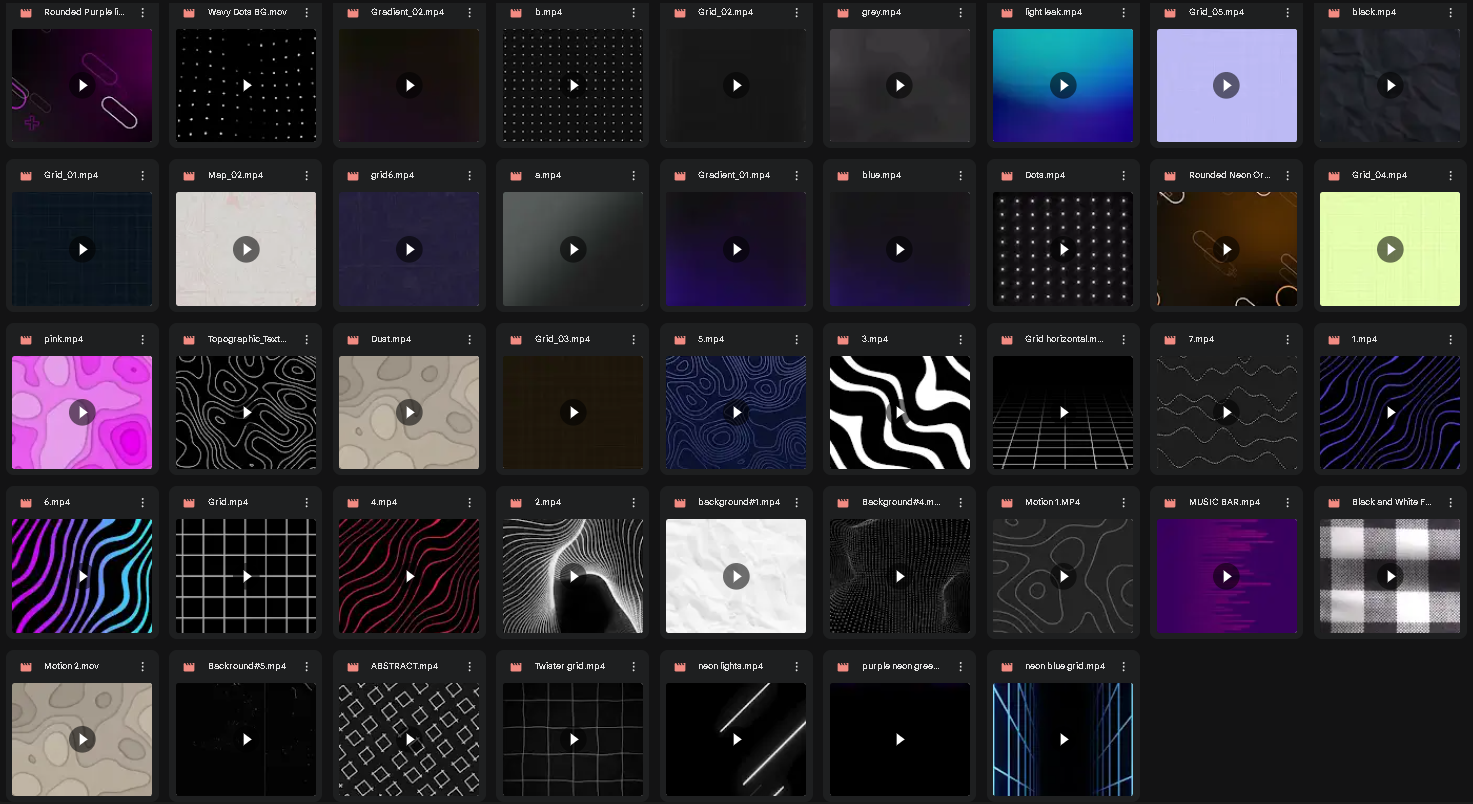The image size is (1473, 804).
Task: Open the kebab menu on Grid_05.mp4
Action: [x=1287, y=13]
